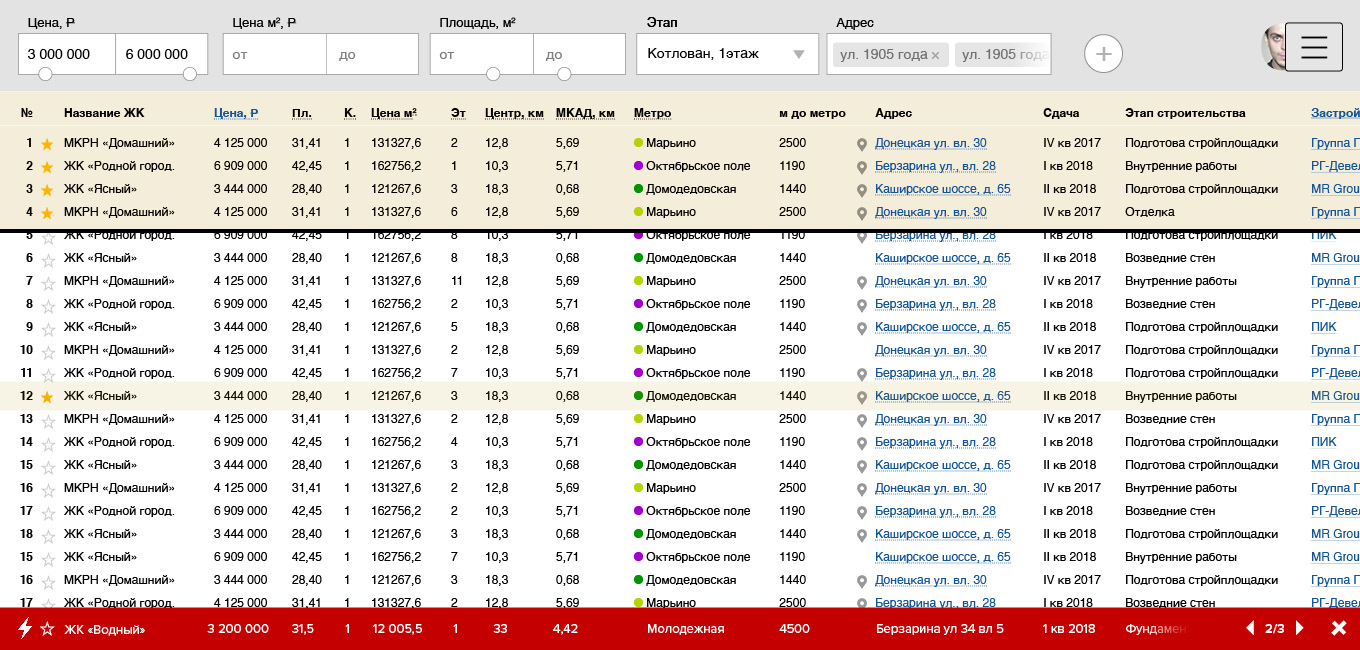Open the hamburger menu
1360x650 pixels.
pyautogui.click(x=1313, y=47)
